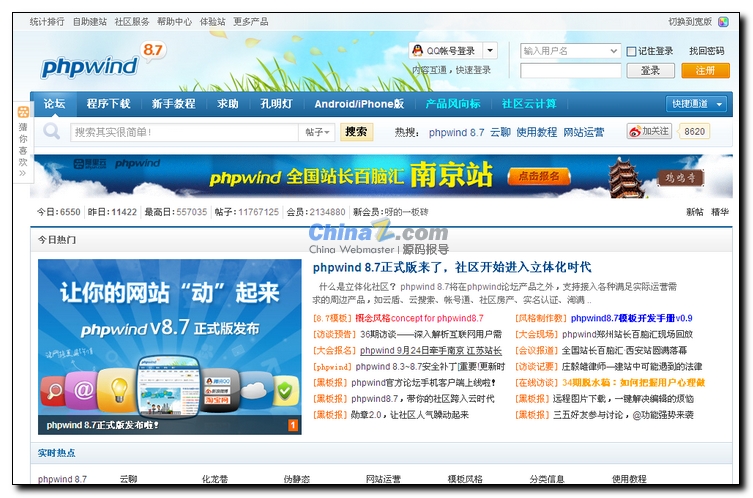Click new member 呀的一板砖 link
Viewport: 753px width, 498px height.
(406, 212)
